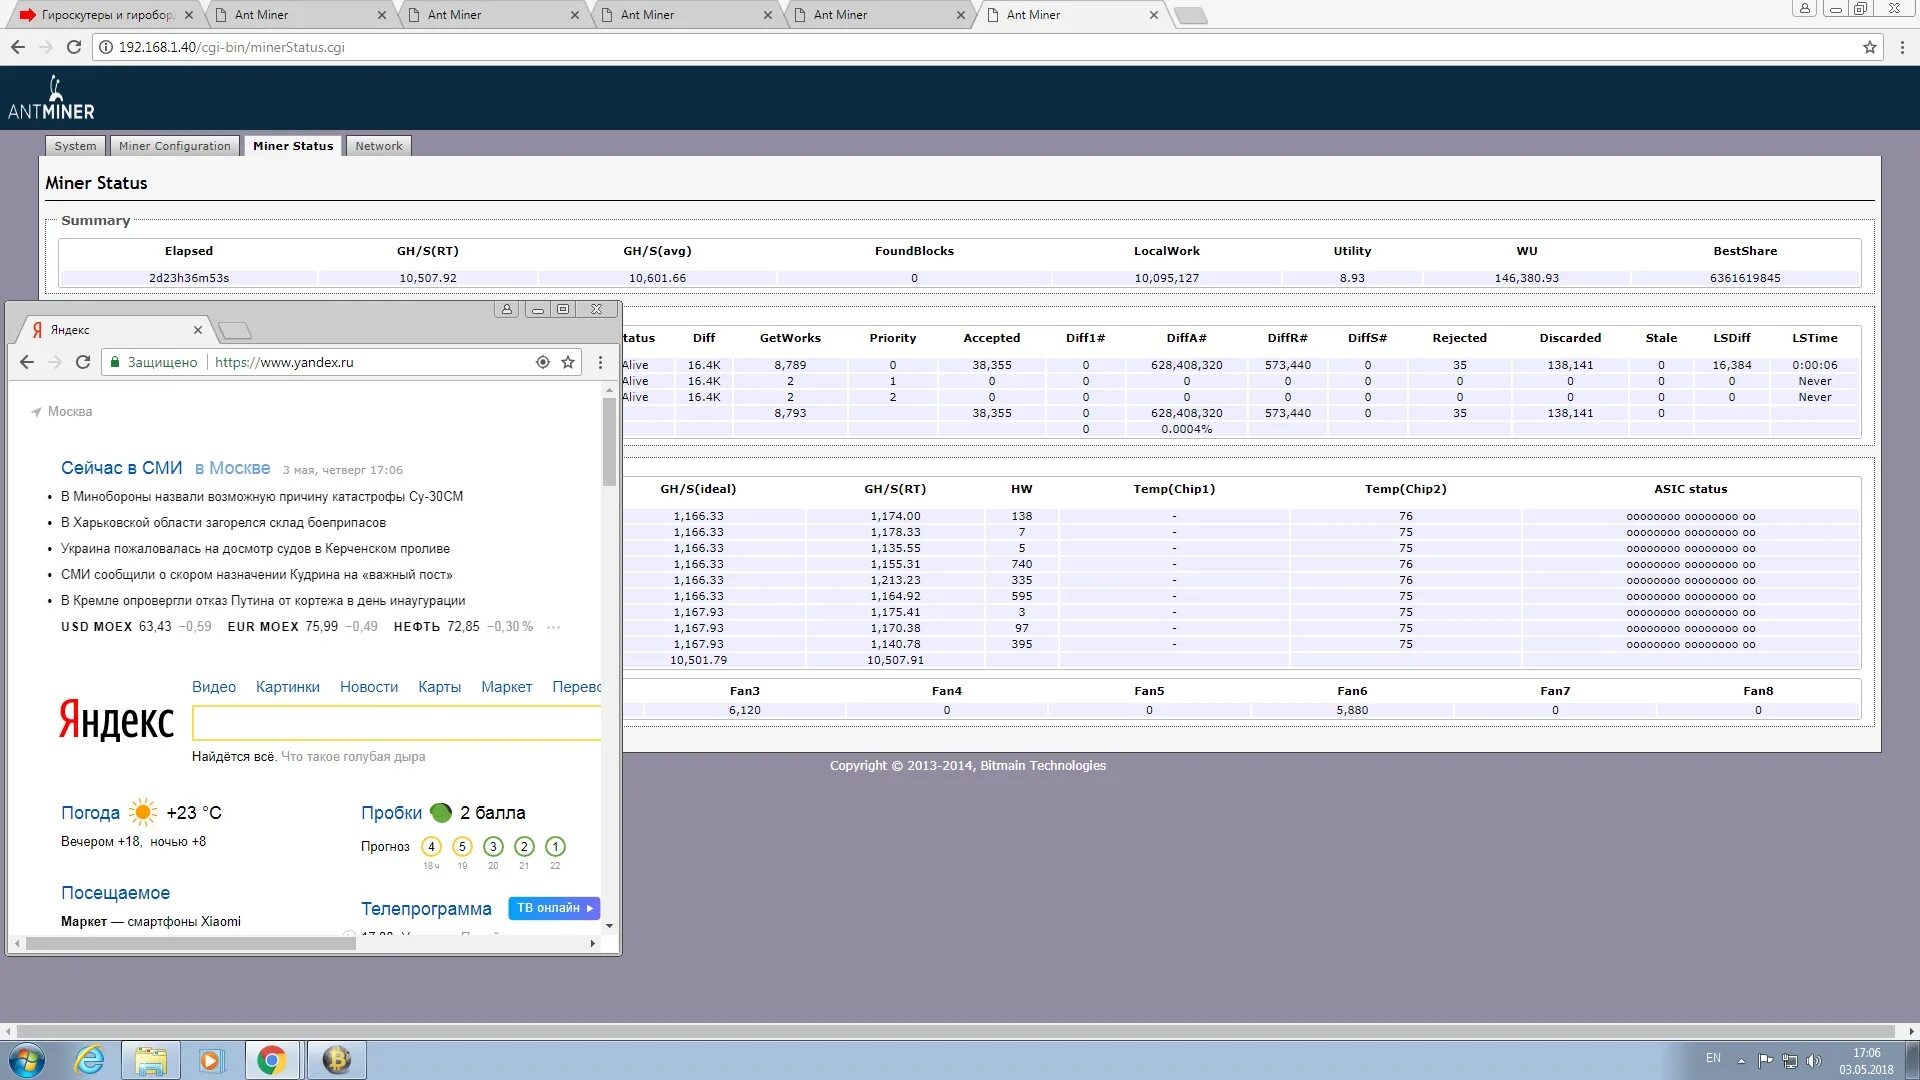Screen dimensions: 1920x1080
Task: Open the Network tab
Action: (x=378, y=146)
